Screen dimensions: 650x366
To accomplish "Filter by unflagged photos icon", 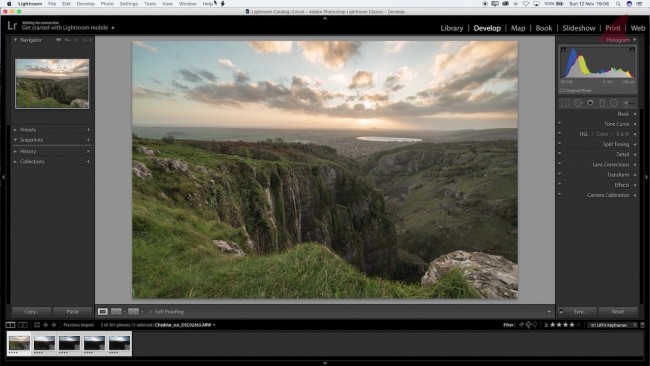I will [528, 325].
